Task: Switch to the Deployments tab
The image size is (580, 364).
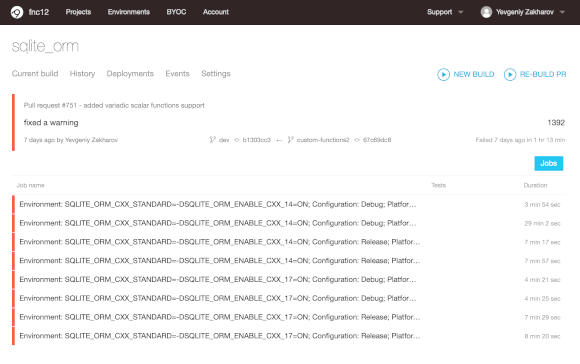Action: 130,74
